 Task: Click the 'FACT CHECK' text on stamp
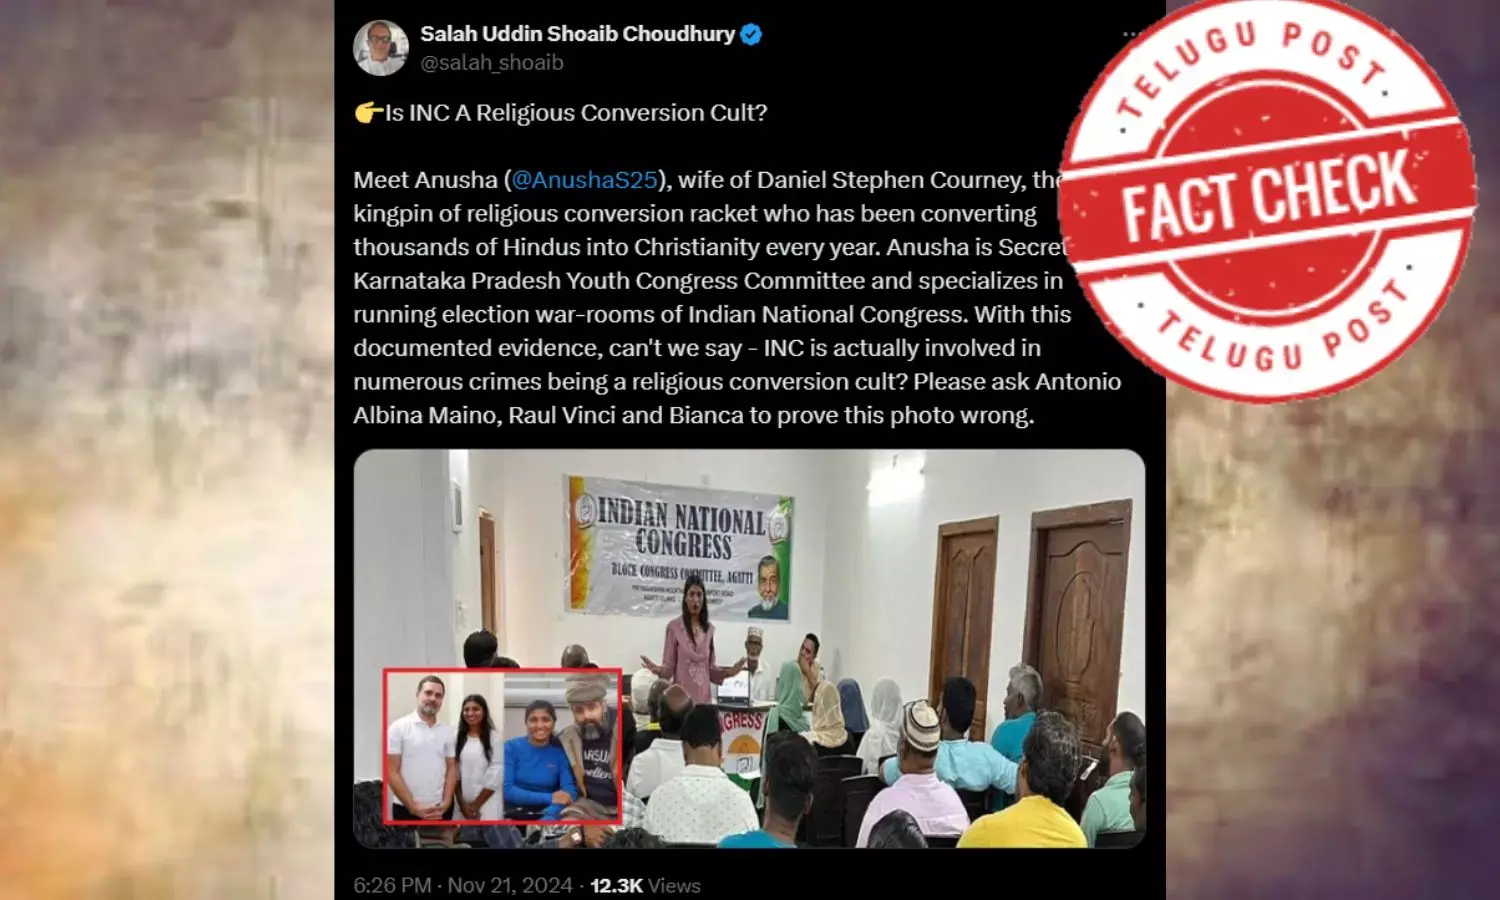[x=1268, y=199]
